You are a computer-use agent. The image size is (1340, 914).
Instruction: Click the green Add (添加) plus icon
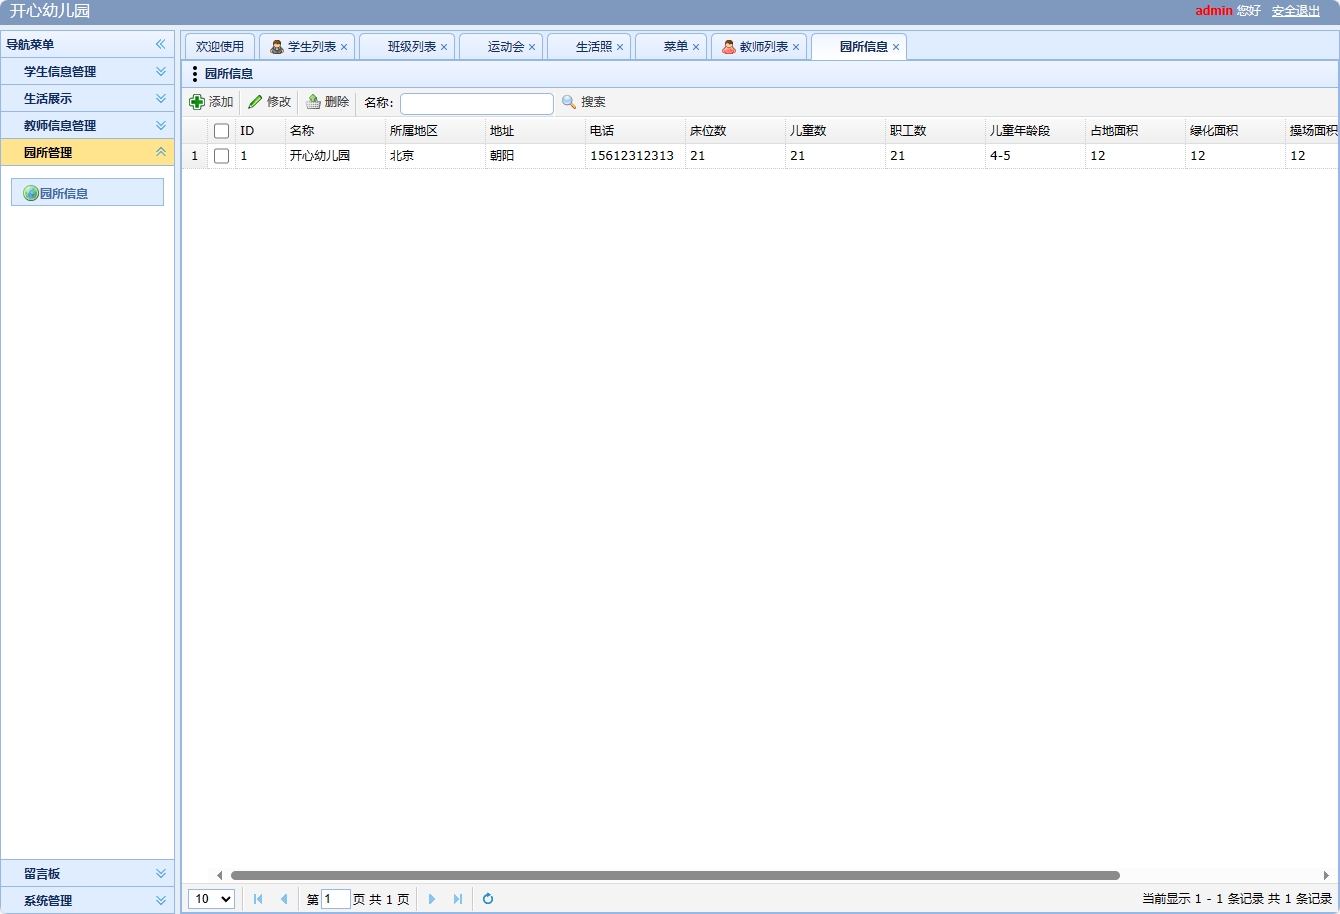click(x=197, y=102)
